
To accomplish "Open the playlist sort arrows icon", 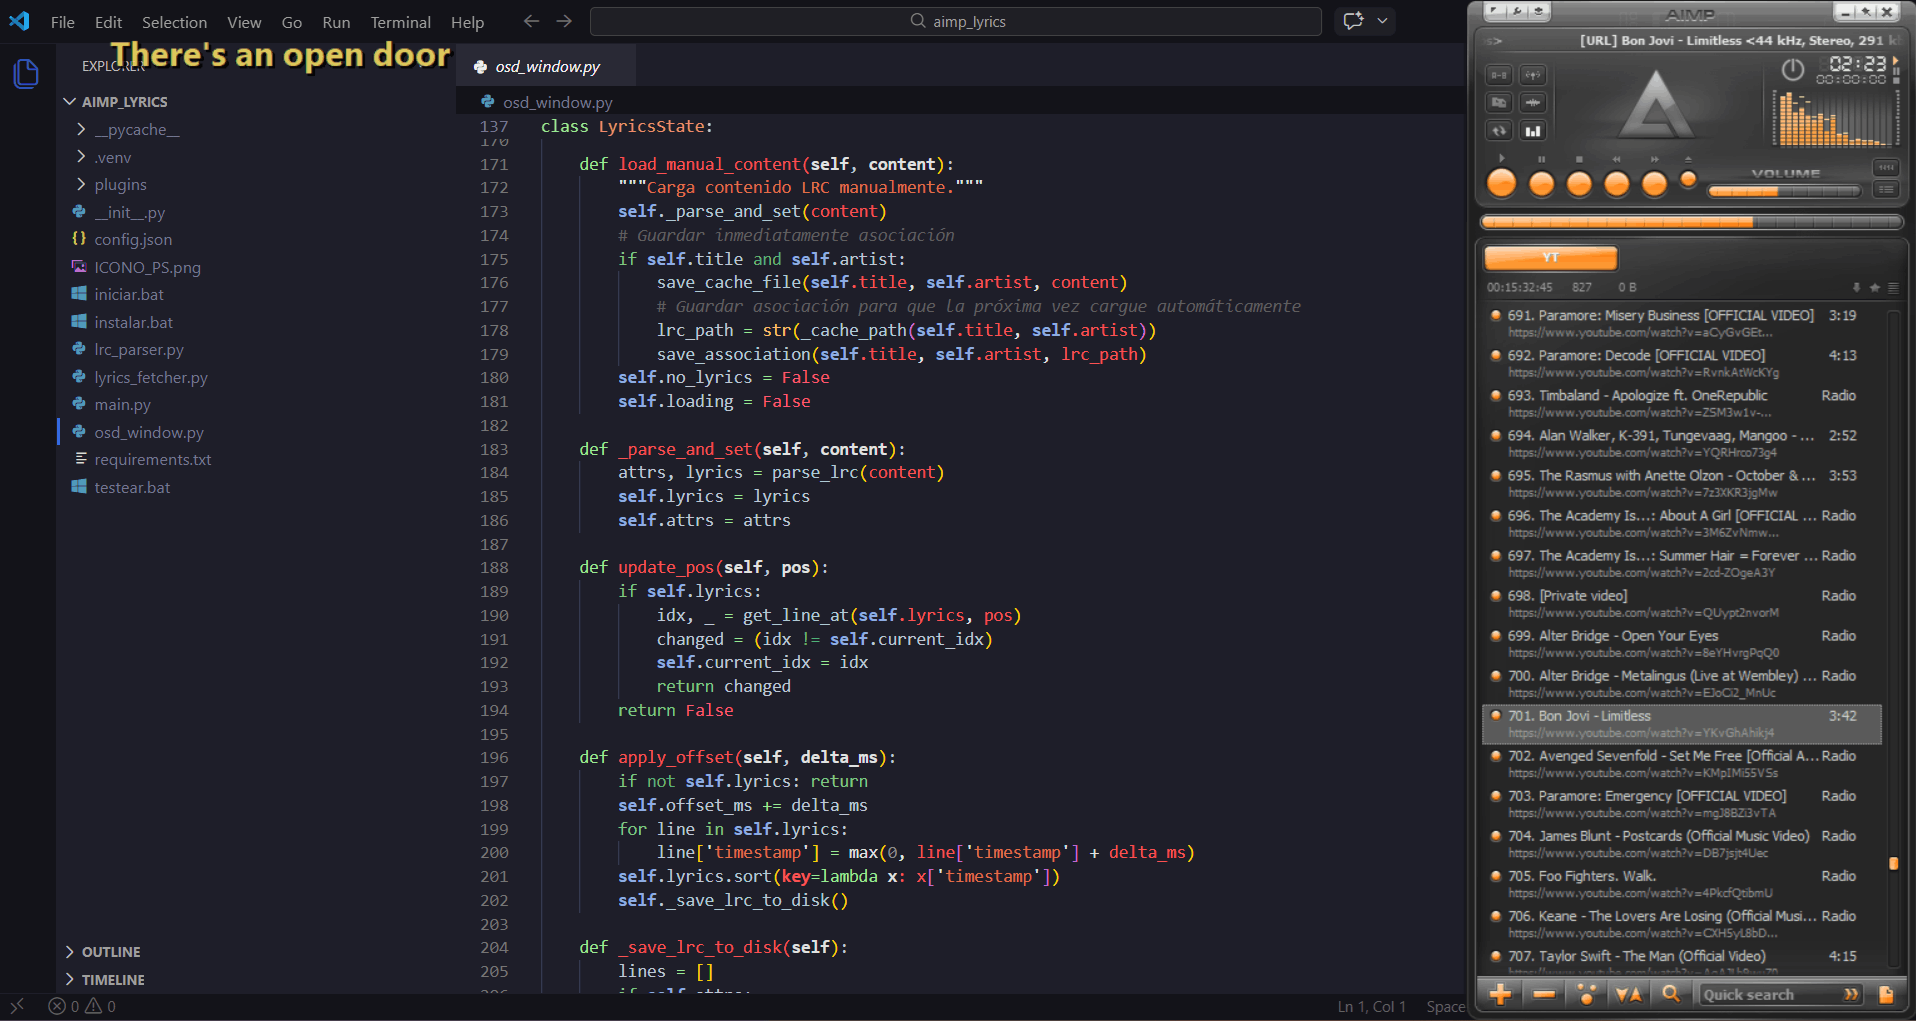I will tap(1628, 994).
